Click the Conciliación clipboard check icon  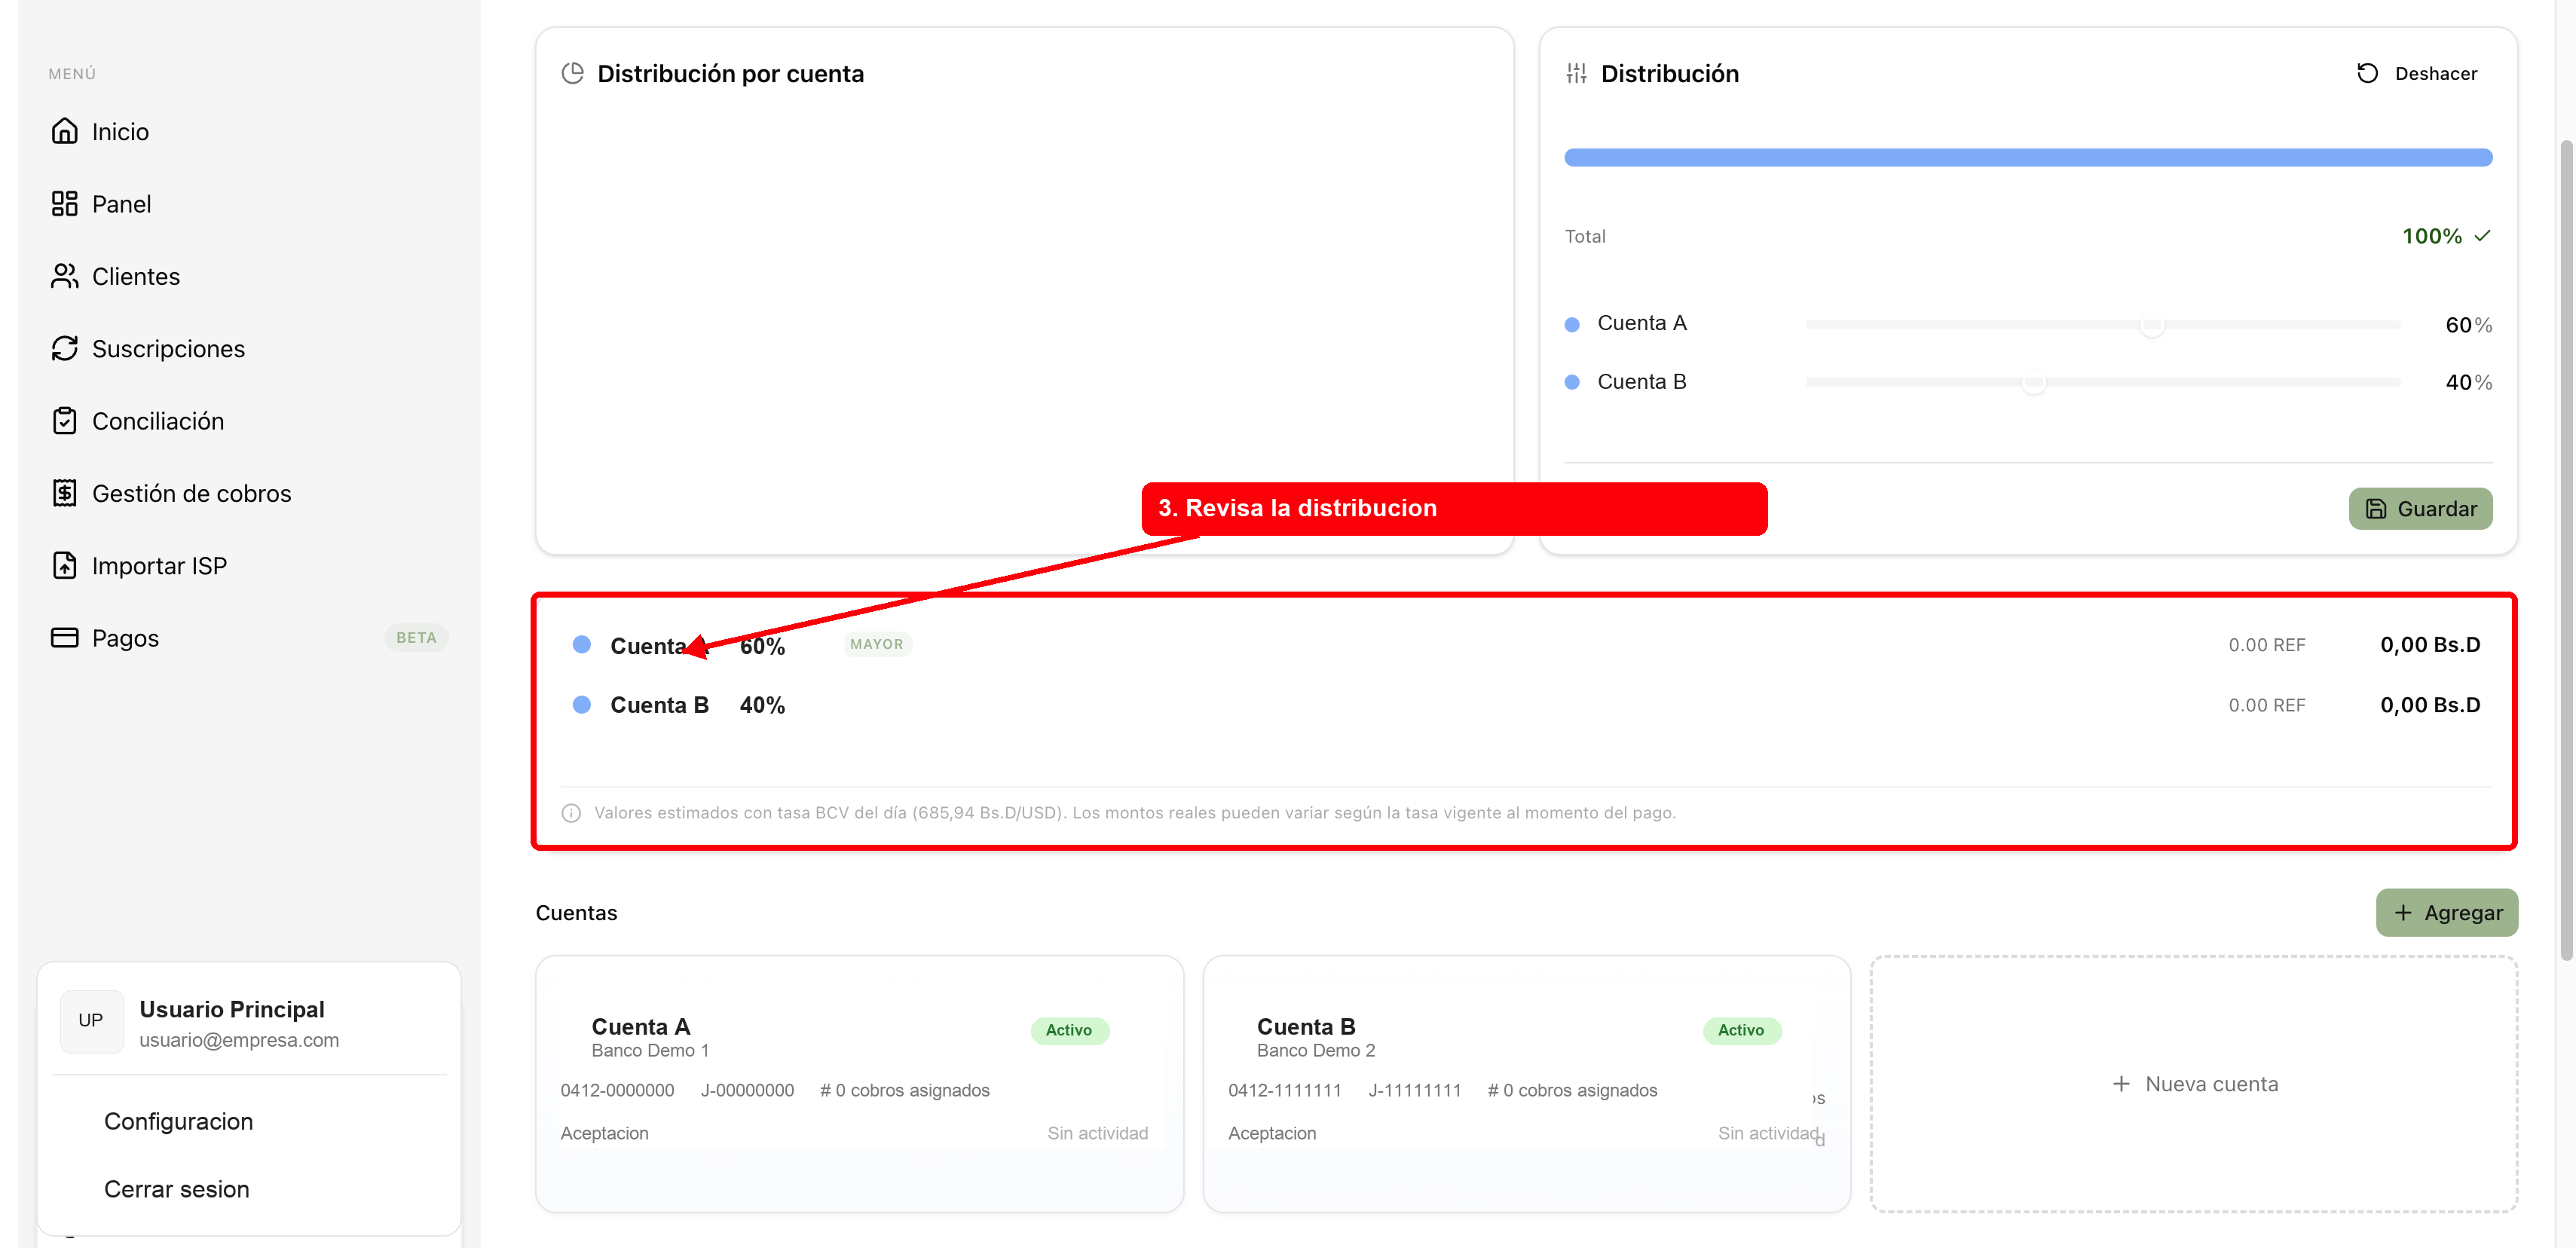pyautogui.click(x=64, y=421)
